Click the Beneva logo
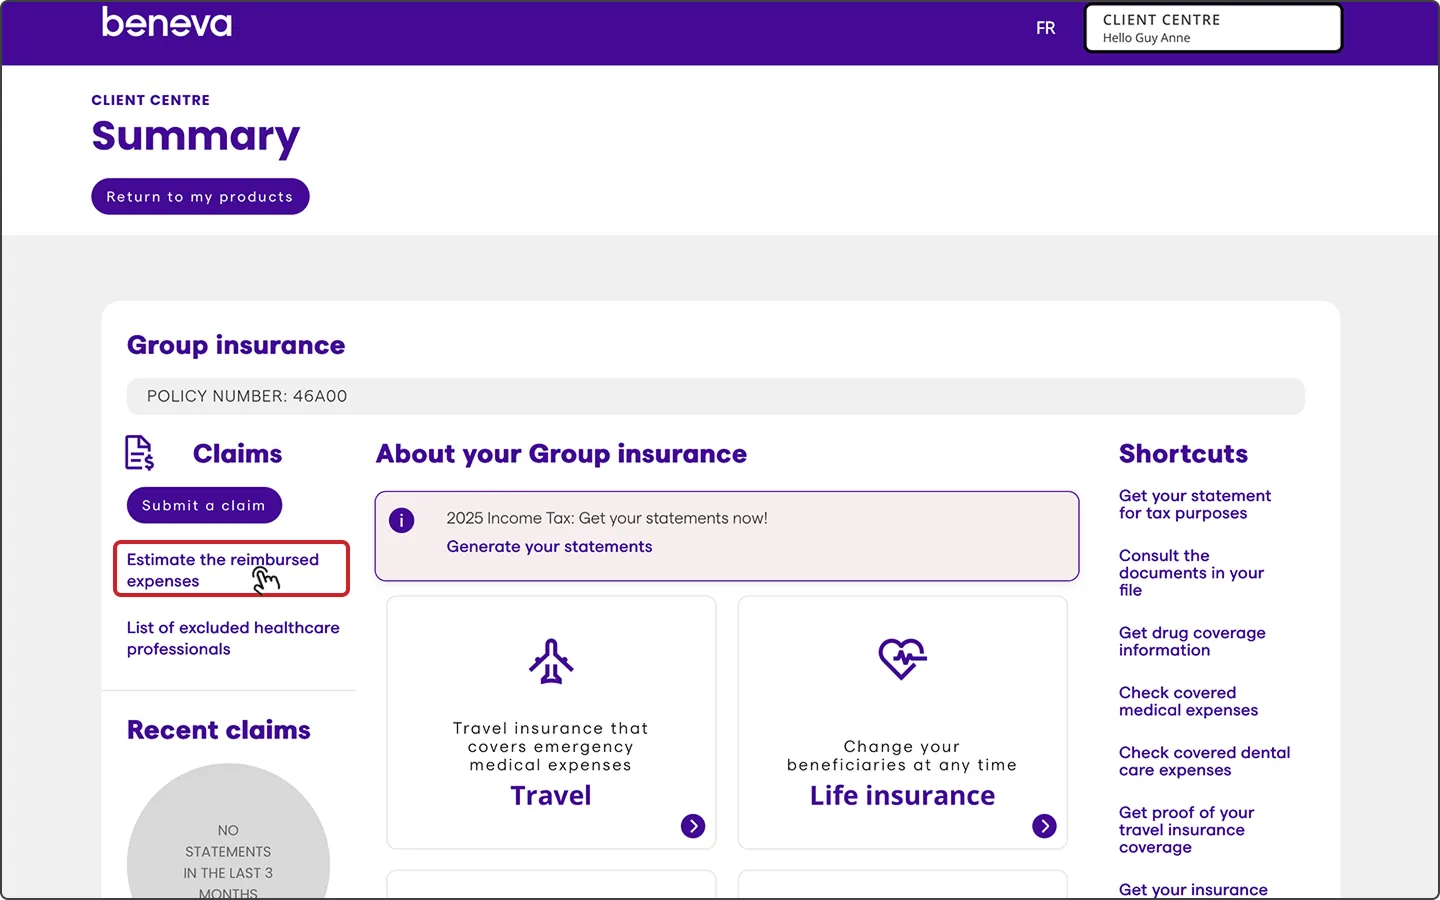This screenshot has width=1440, height=900. (166, 24)
